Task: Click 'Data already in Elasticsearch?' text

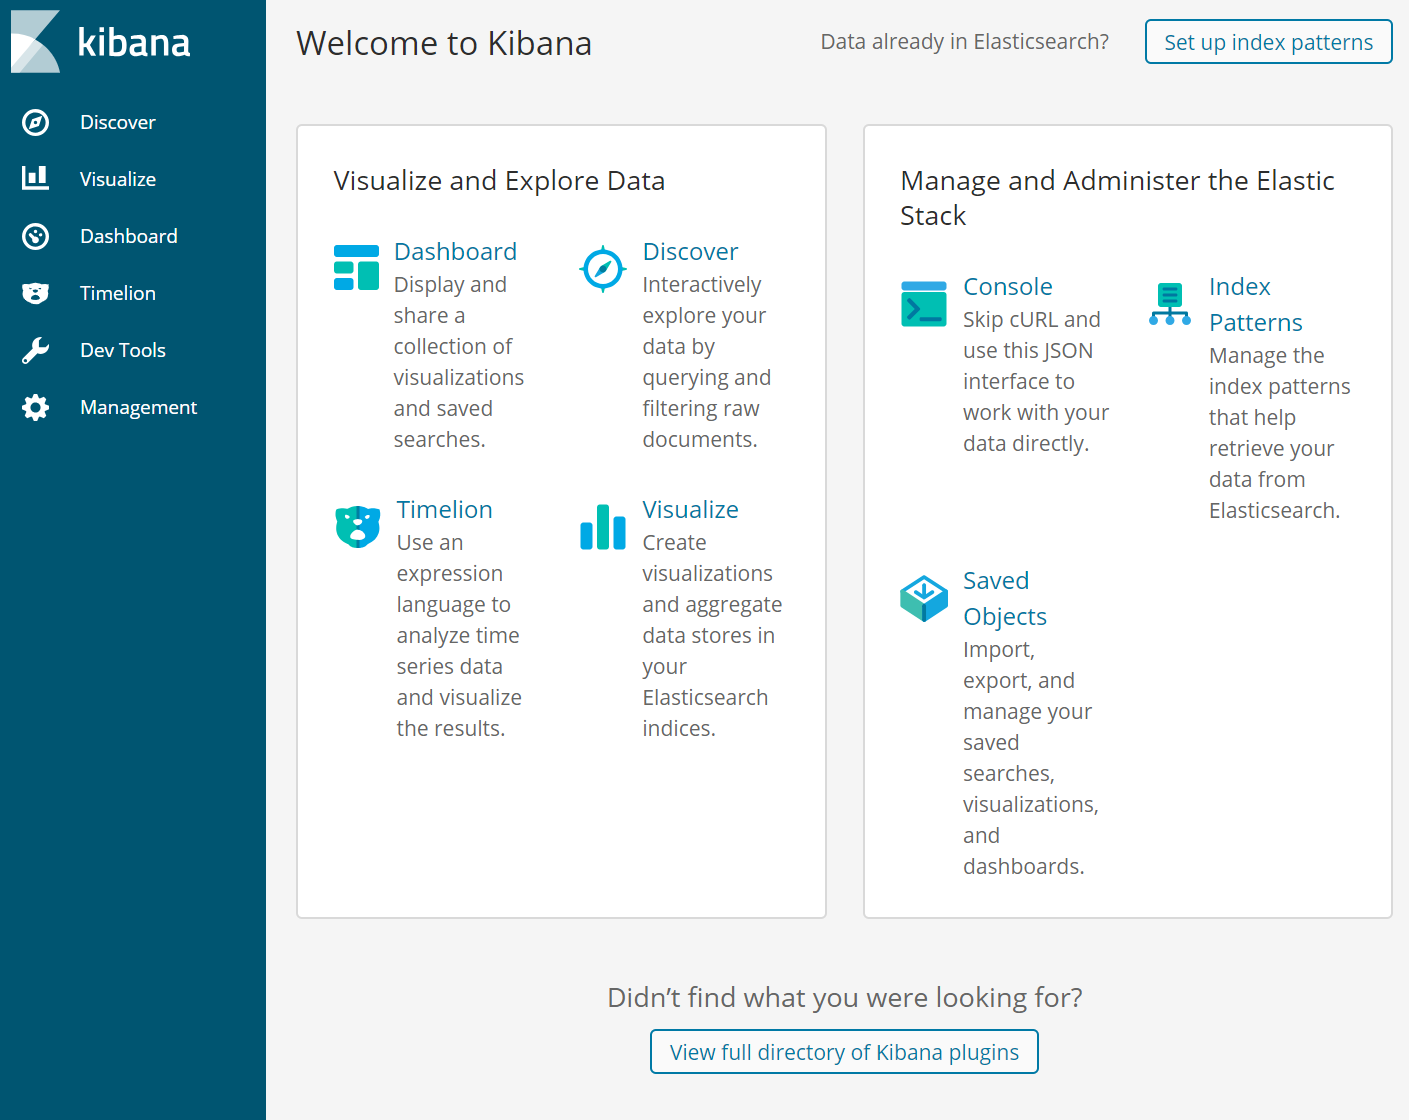Action: click(x=965, y=42)
